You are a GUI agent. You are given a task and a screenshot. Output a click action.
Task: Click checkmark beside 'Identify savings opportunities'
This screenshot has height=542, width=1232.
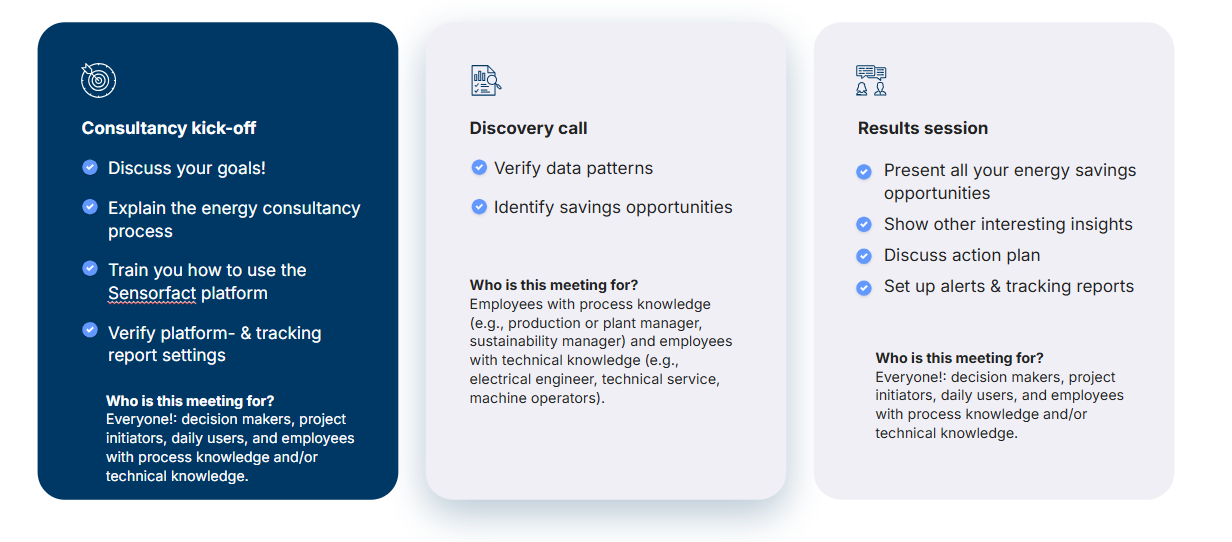(479, 207)
